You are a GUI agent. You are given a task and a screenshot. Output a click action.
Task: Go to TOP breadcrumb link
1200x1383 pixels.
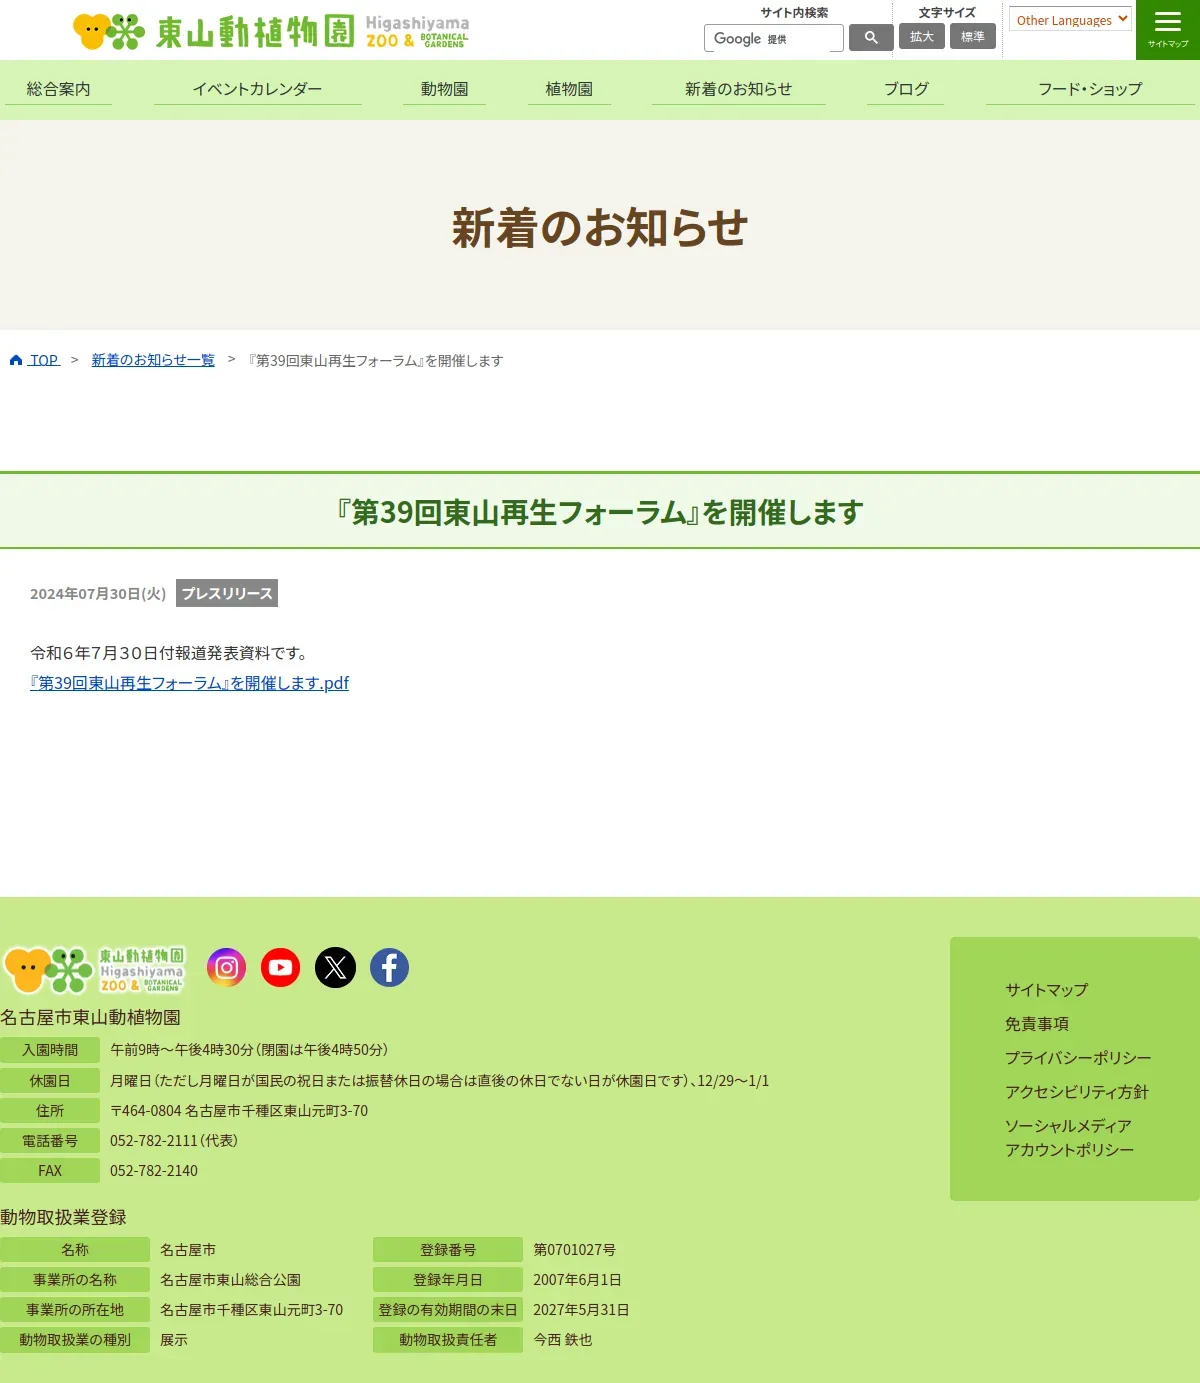[44, 360]
